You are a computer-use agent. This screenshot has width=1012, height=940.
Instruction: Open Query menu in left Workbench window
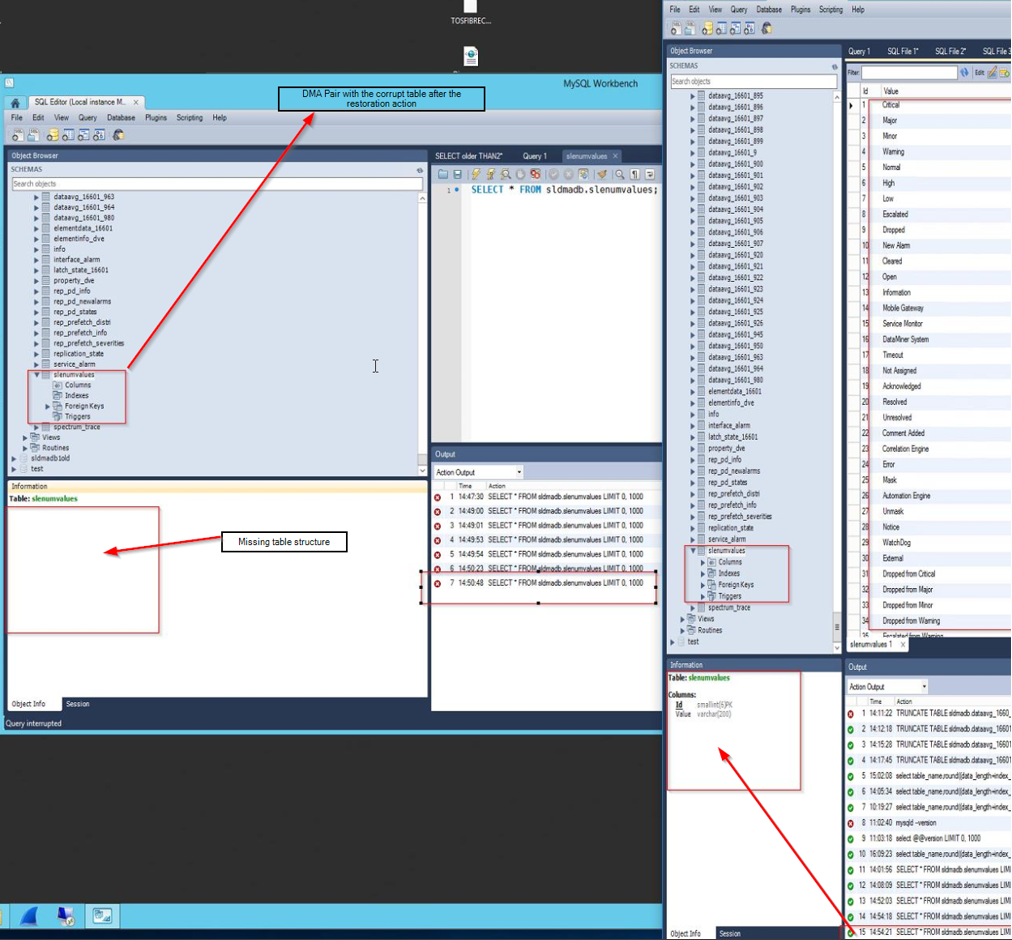click(88, 118)
